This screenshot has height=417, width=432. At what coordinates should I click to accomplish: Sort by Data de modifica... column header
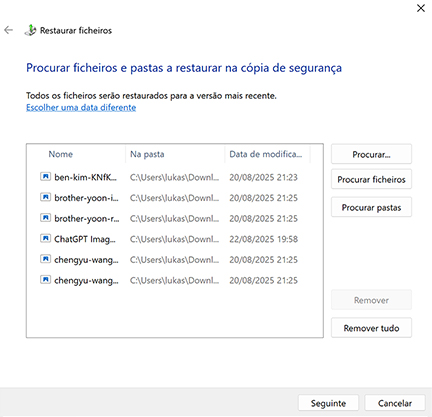(x=267, y=154)
